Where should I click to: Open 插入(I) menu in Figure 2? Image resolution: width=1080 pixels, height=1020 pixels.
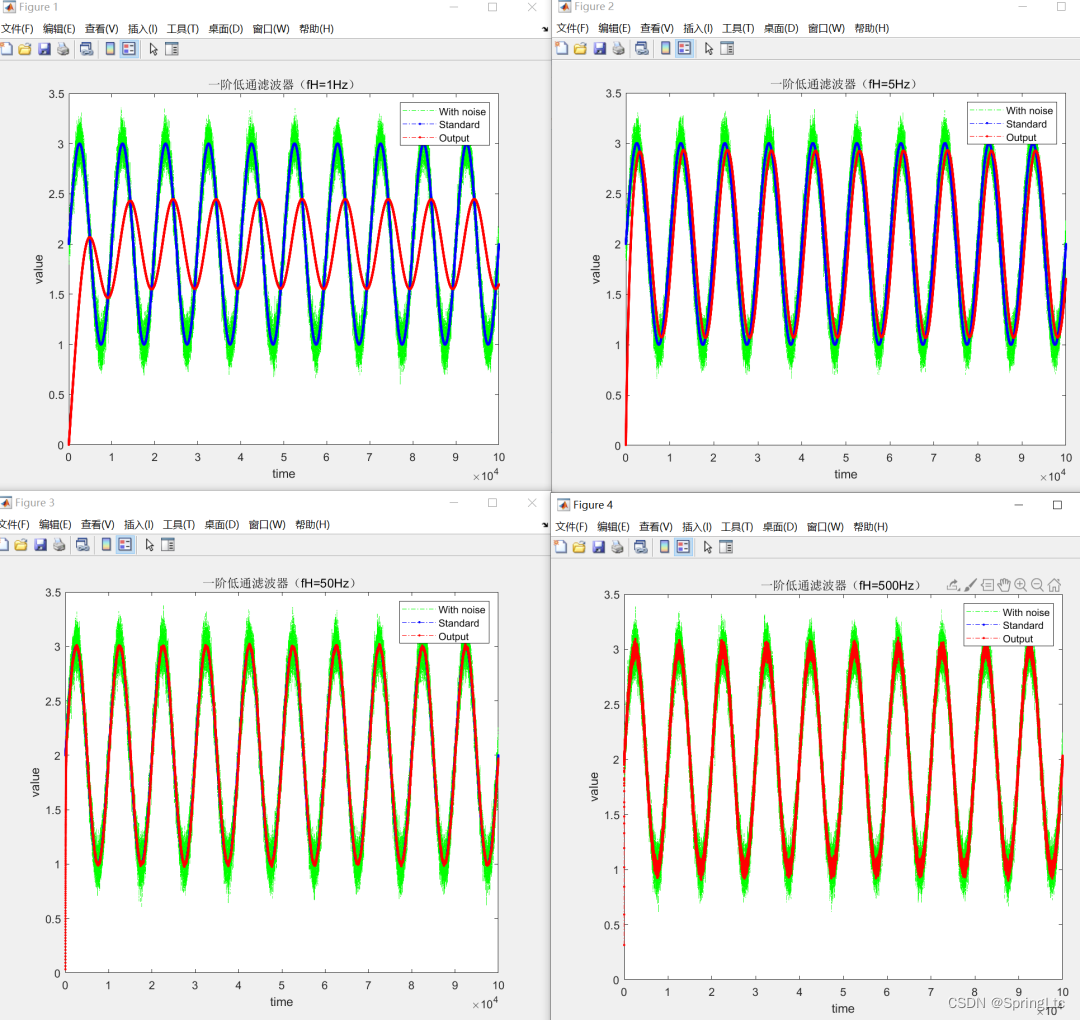tap(698, 28)
